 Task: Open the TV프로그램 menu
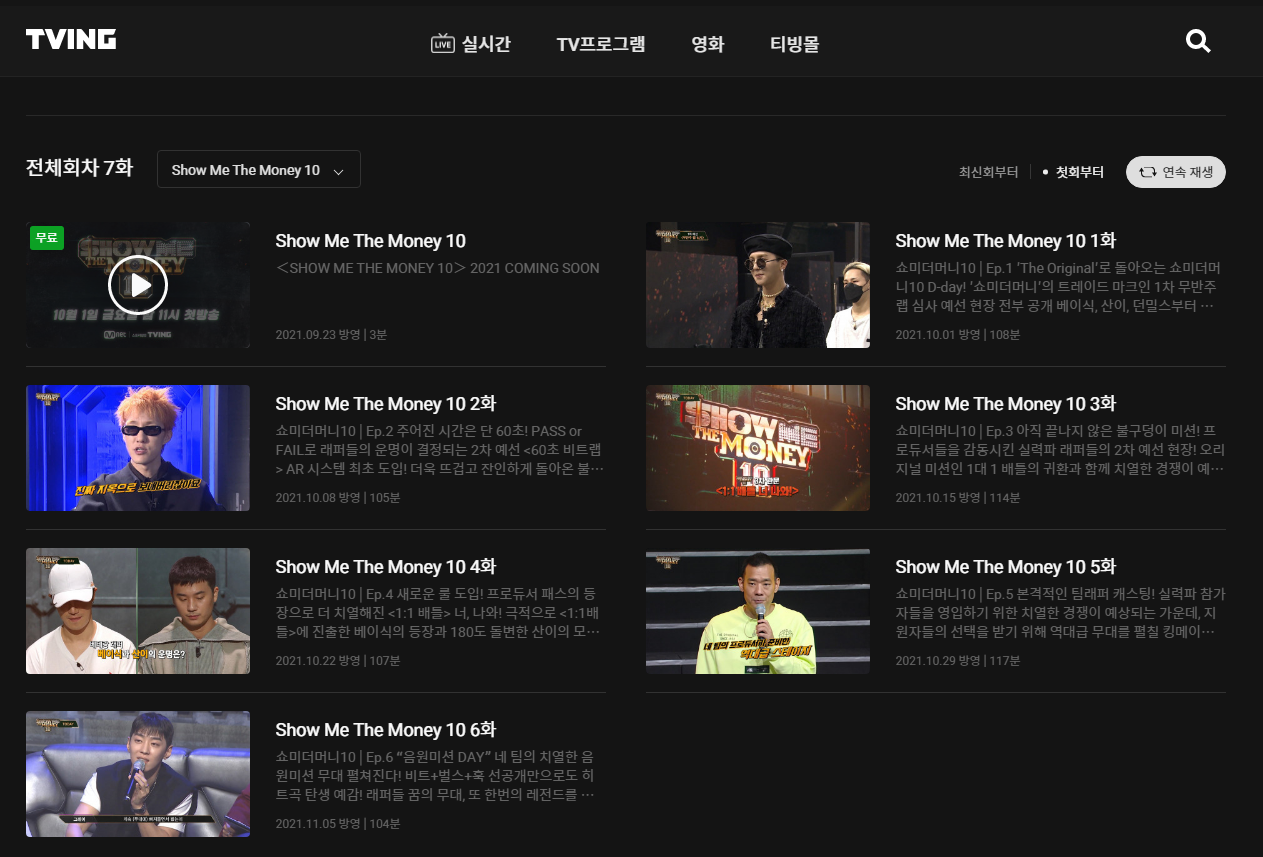click(601, 44)
